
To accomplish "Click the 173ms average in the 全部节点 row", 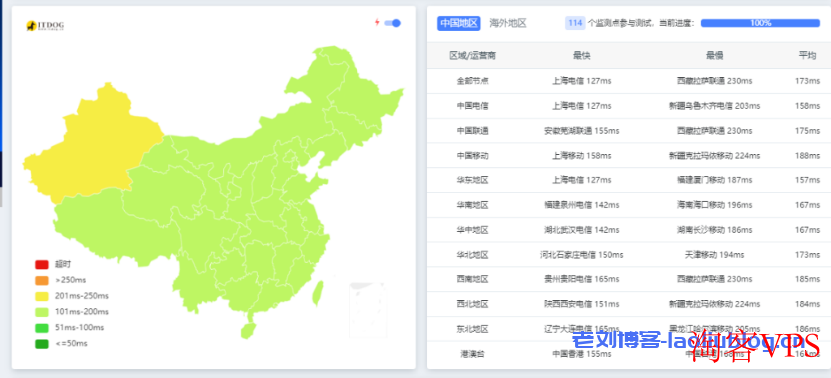I will (808, 81).
